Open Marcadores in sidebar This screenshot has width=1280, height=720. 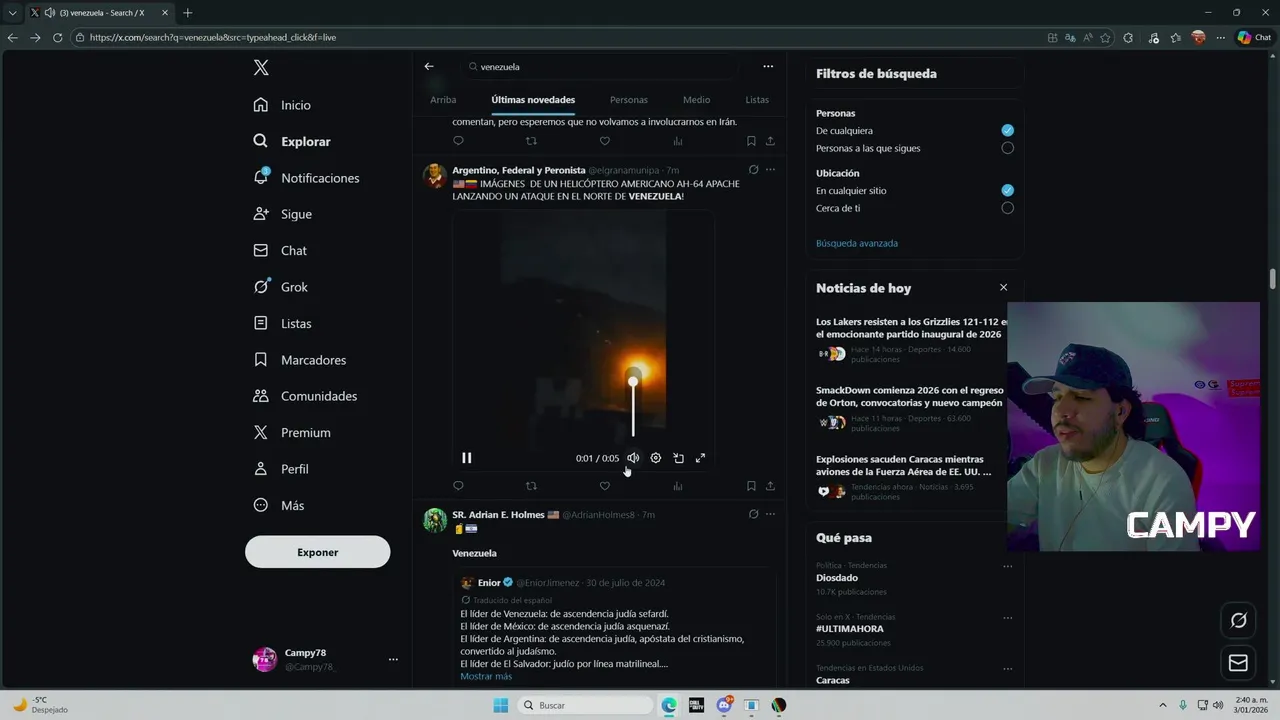(x=300, y=360)
